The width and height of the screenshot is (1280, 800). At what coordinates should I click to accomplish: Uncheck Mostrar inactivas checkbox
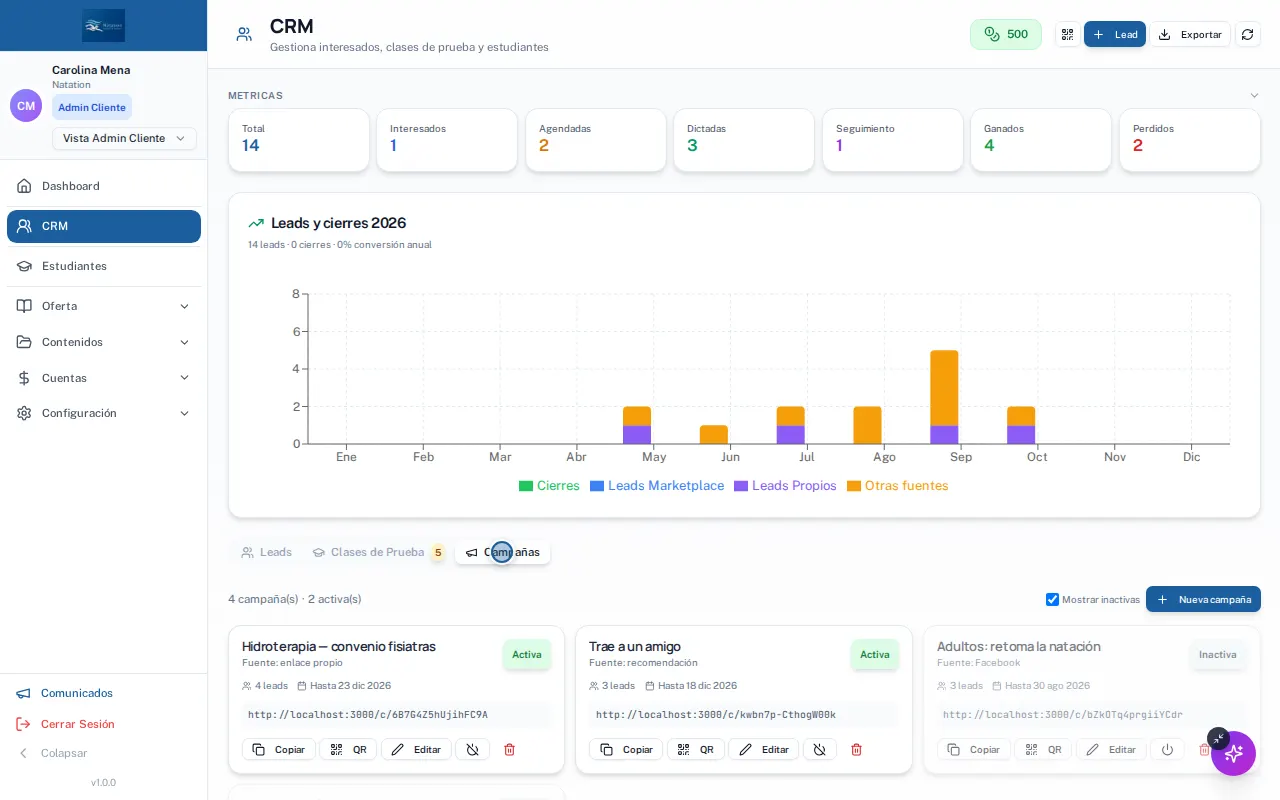click(1052, 599)
